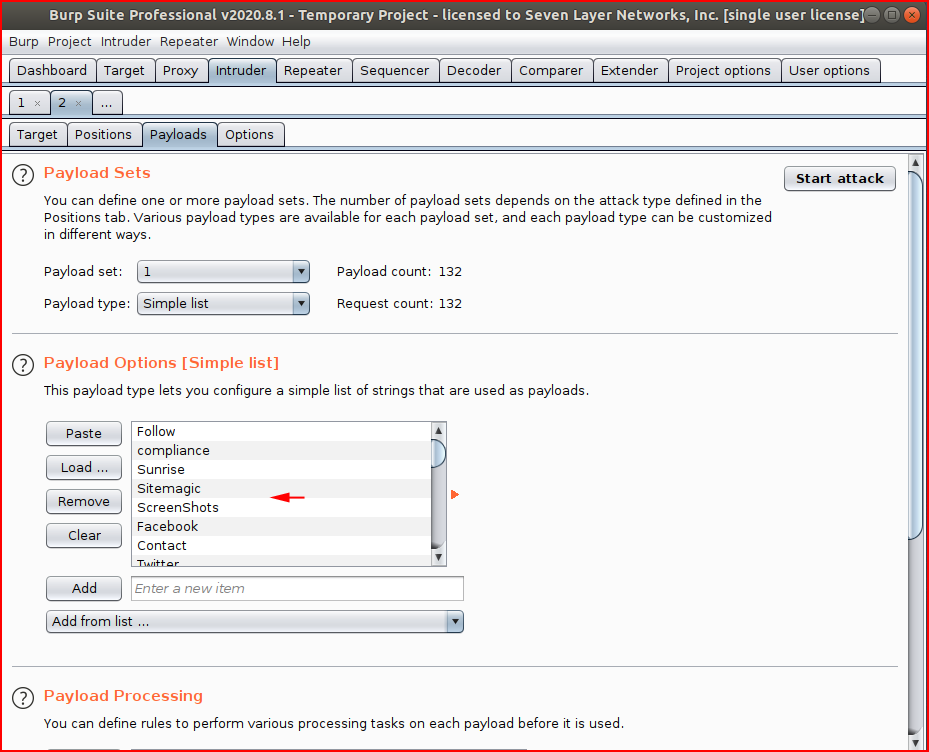Switch to the Extender tab
This screenshot has width=929, height=752.
629,71
